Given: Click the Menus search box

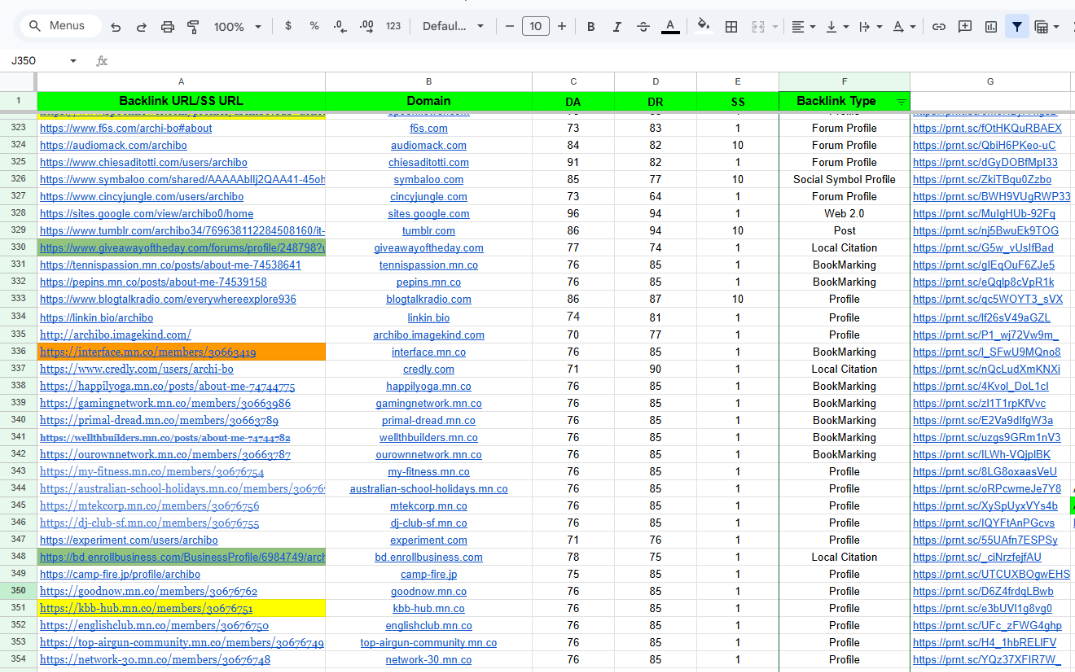Looking at the screenshot, I should tap(60, 26).
